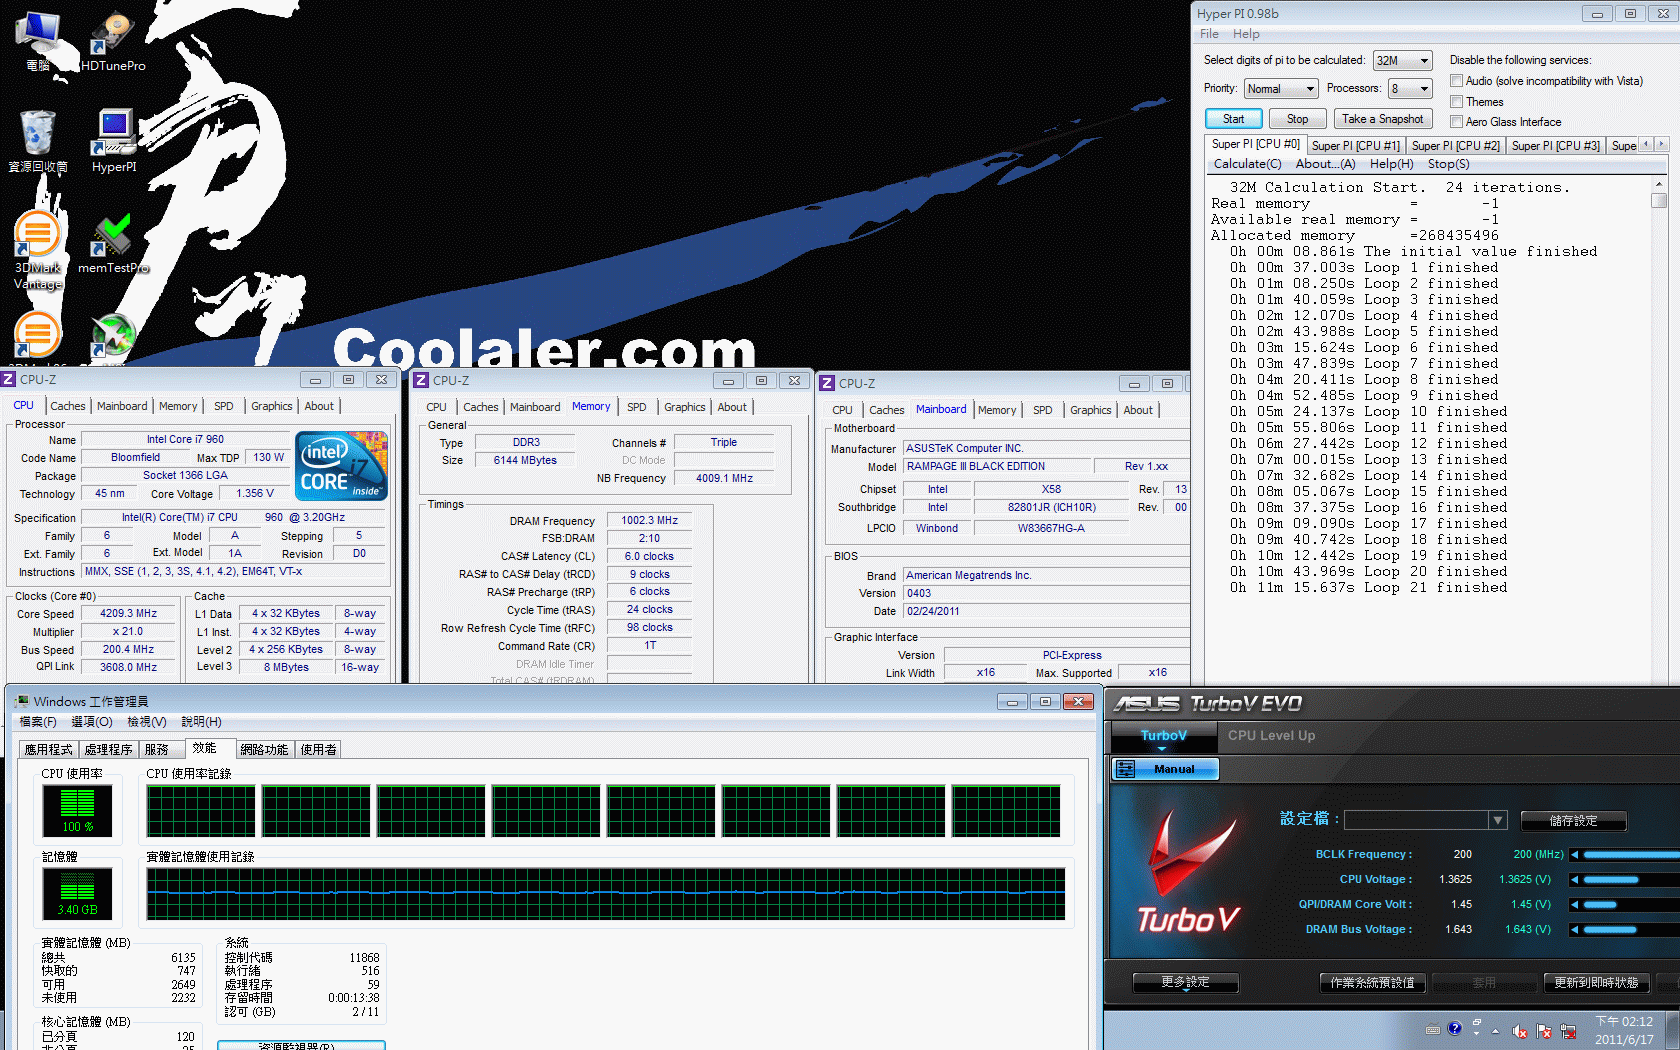The width and height of the screenshot is (1680, 1050).
Task: Open the 網路功能 networking tab in Task Manager
Action: point(264,750)
